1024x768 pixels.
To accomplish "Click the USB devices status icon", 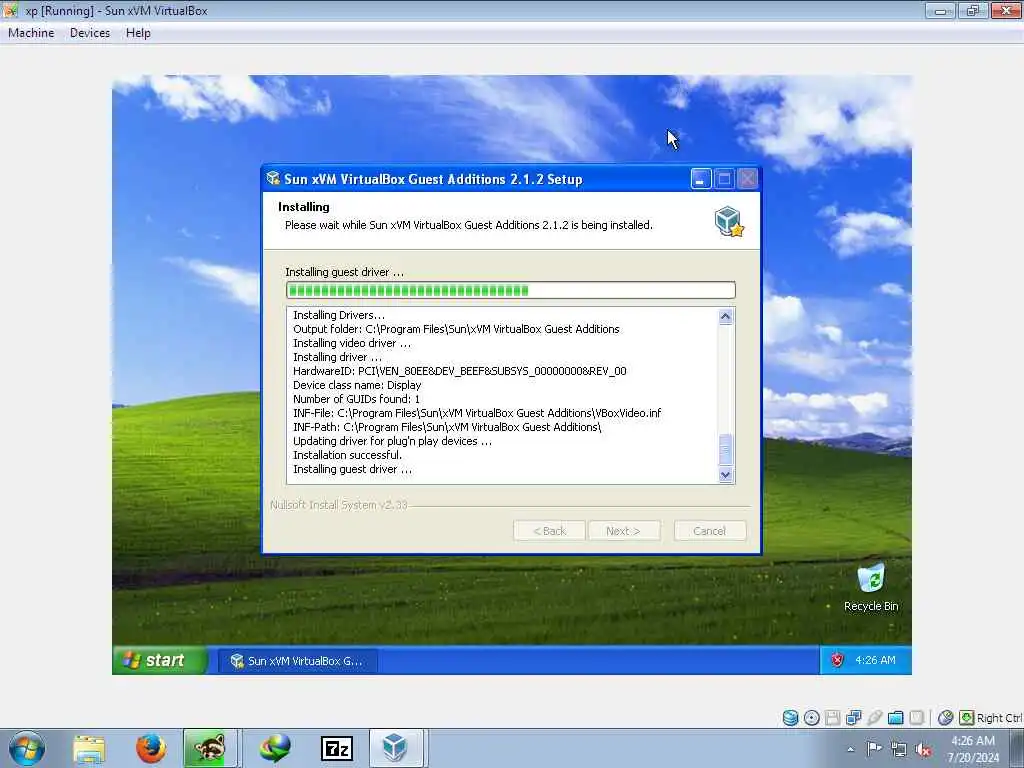I will [874, 718].
